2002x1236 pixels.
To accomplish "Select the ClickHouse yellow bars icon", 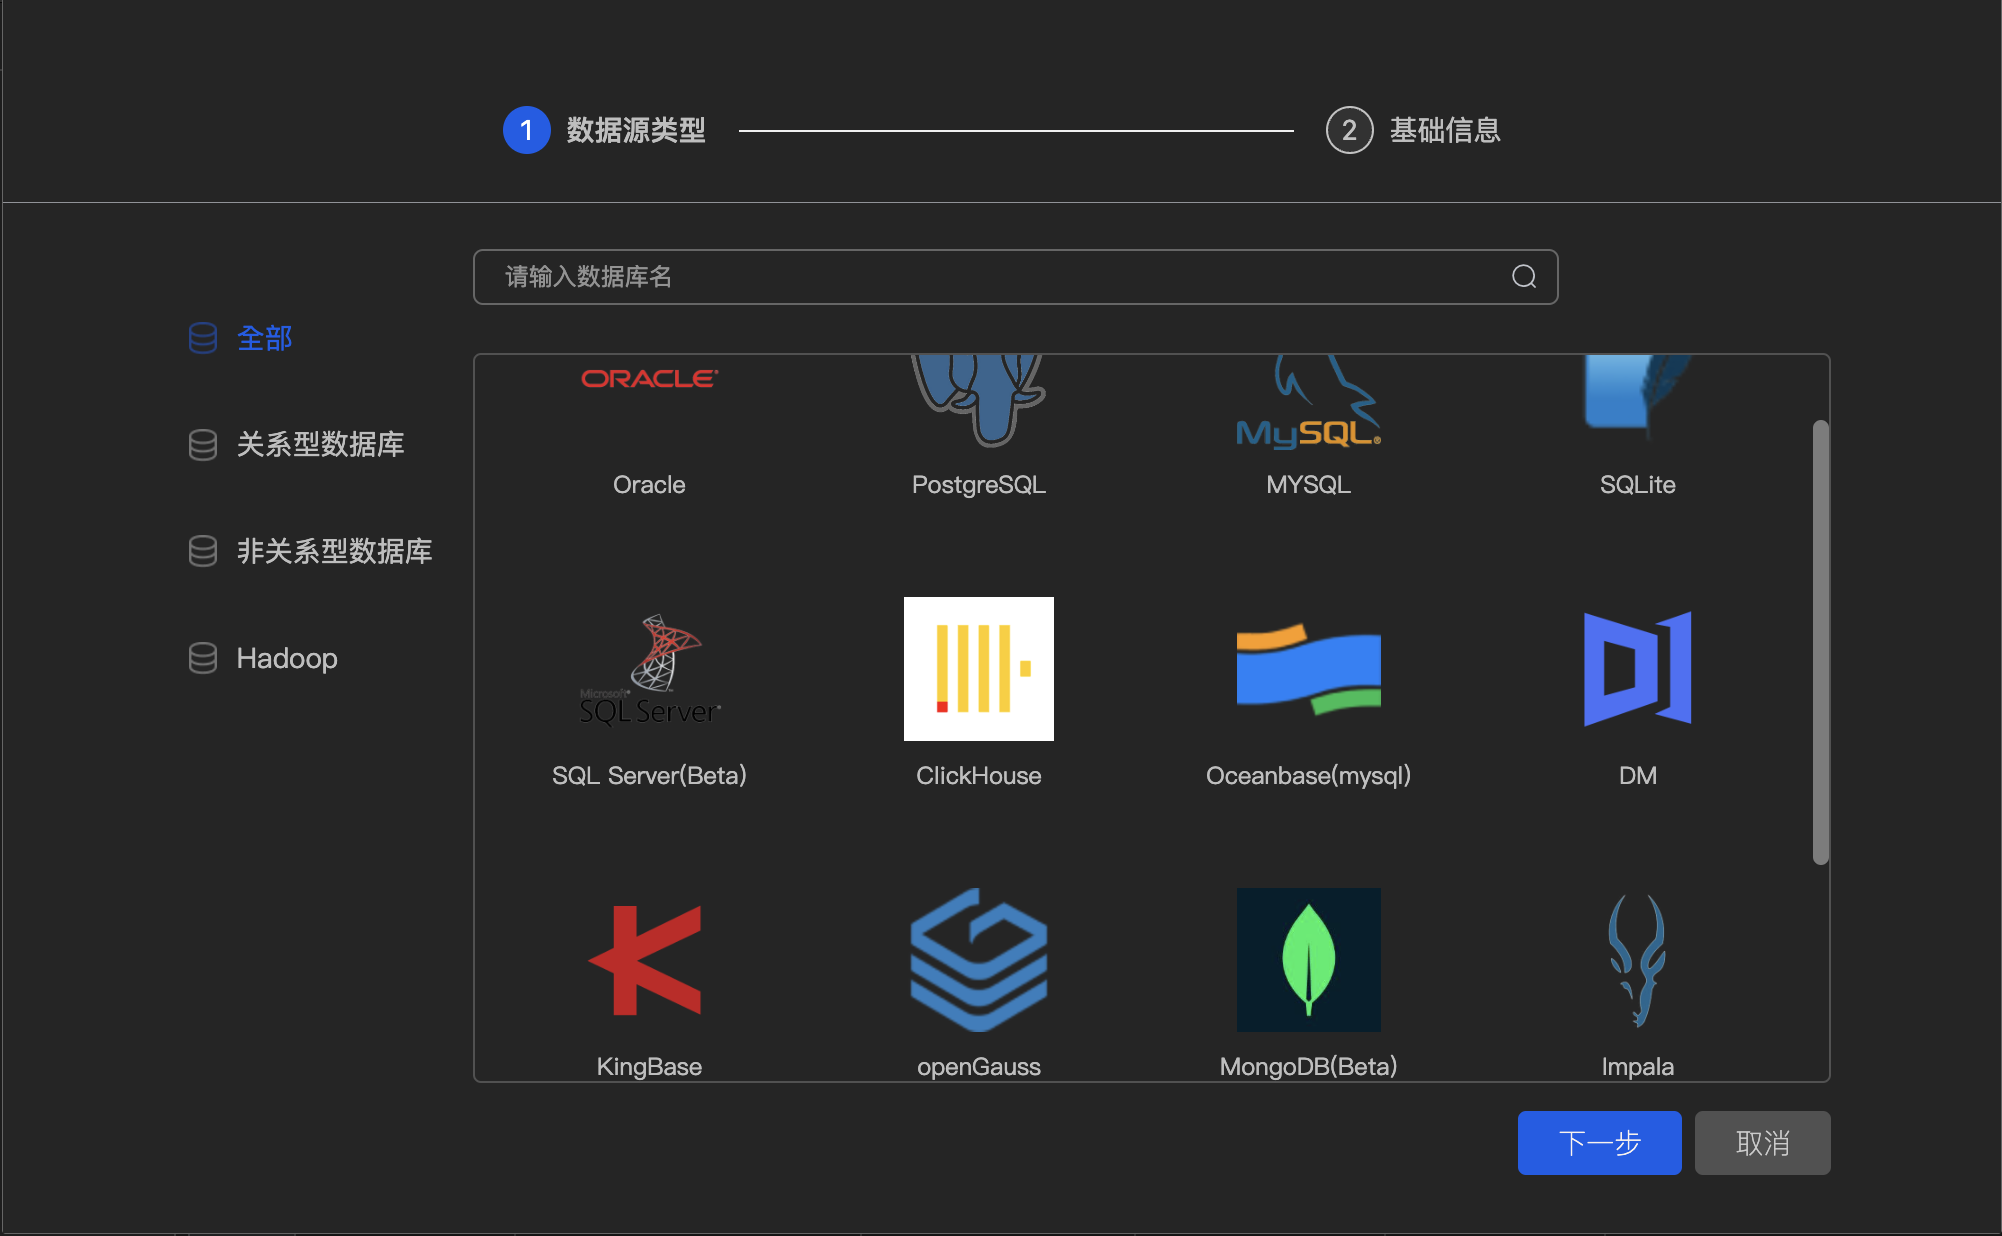I will 978,669.
